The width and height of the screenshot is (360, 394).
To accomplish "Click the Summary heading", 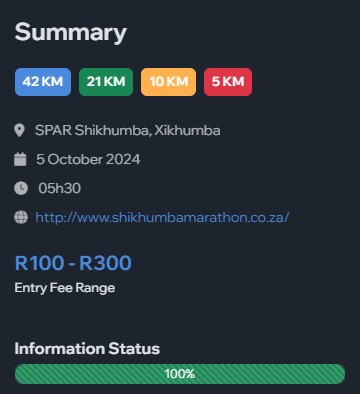I will pyautogui.click(x=71, y=32).
